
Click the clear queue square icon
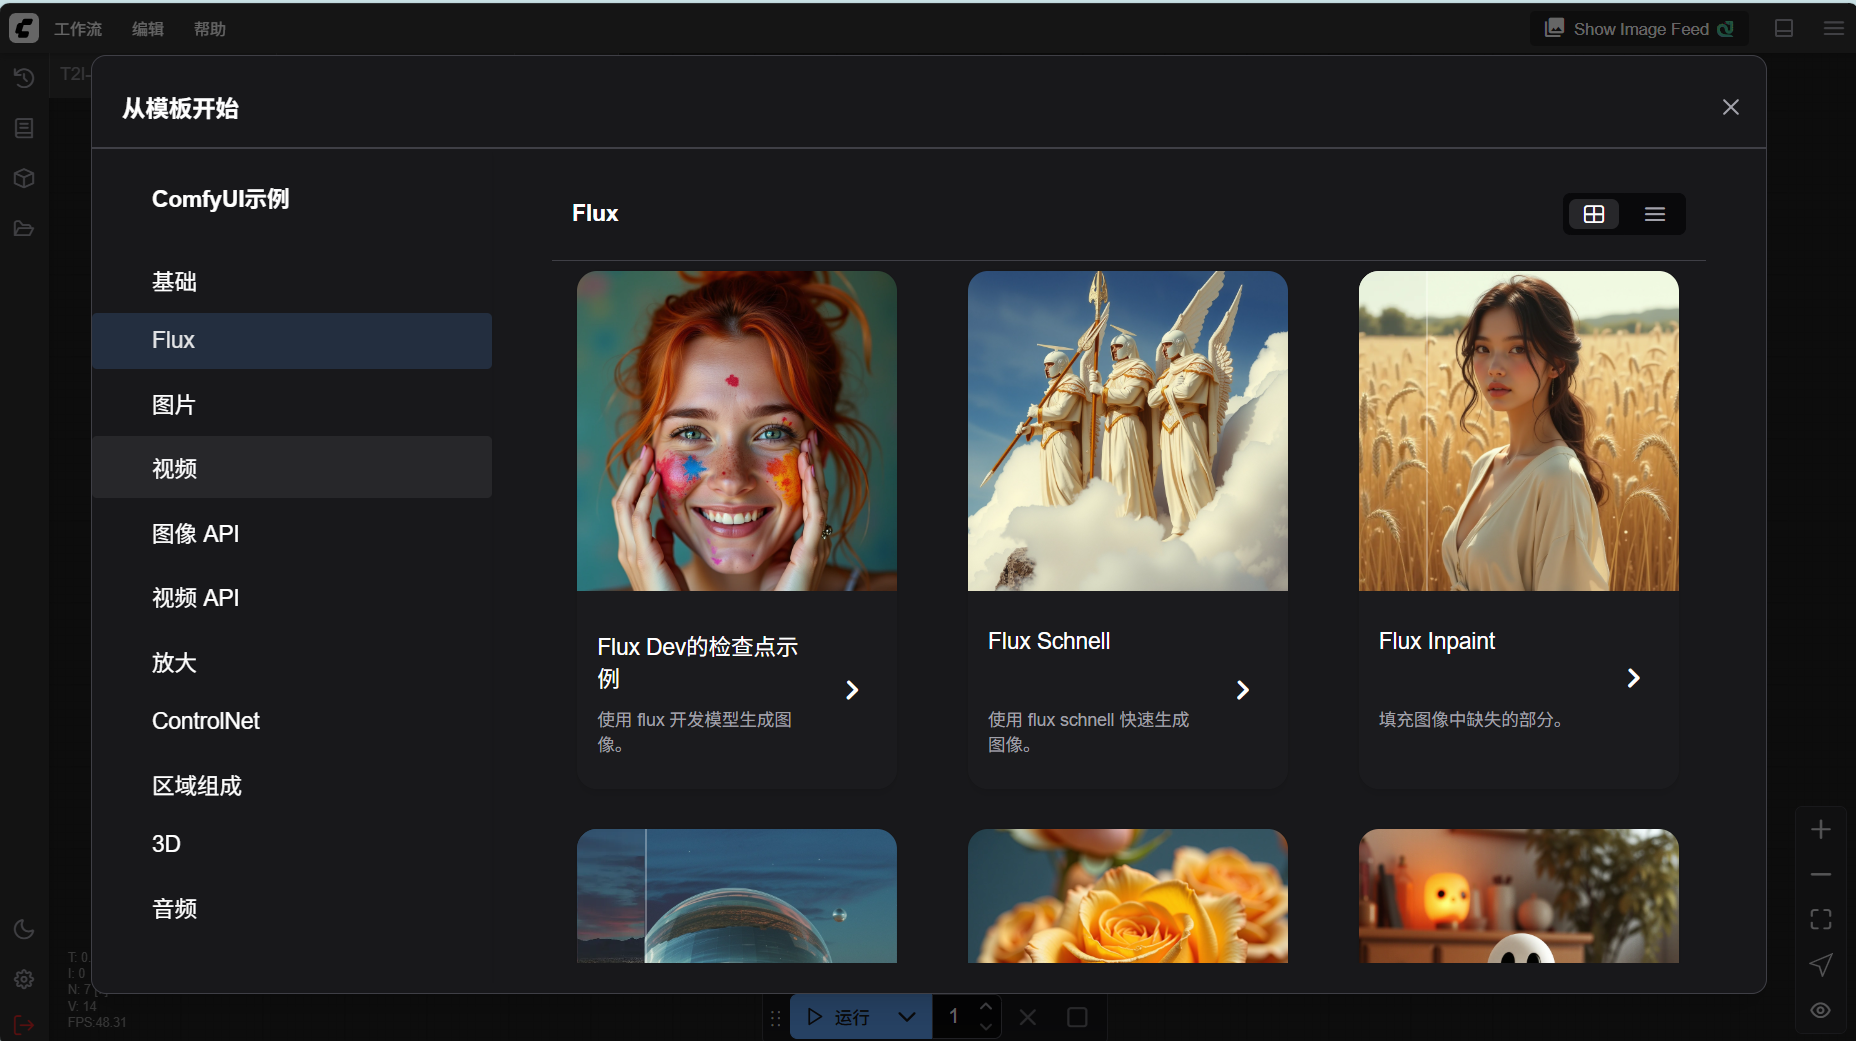1077,1017
